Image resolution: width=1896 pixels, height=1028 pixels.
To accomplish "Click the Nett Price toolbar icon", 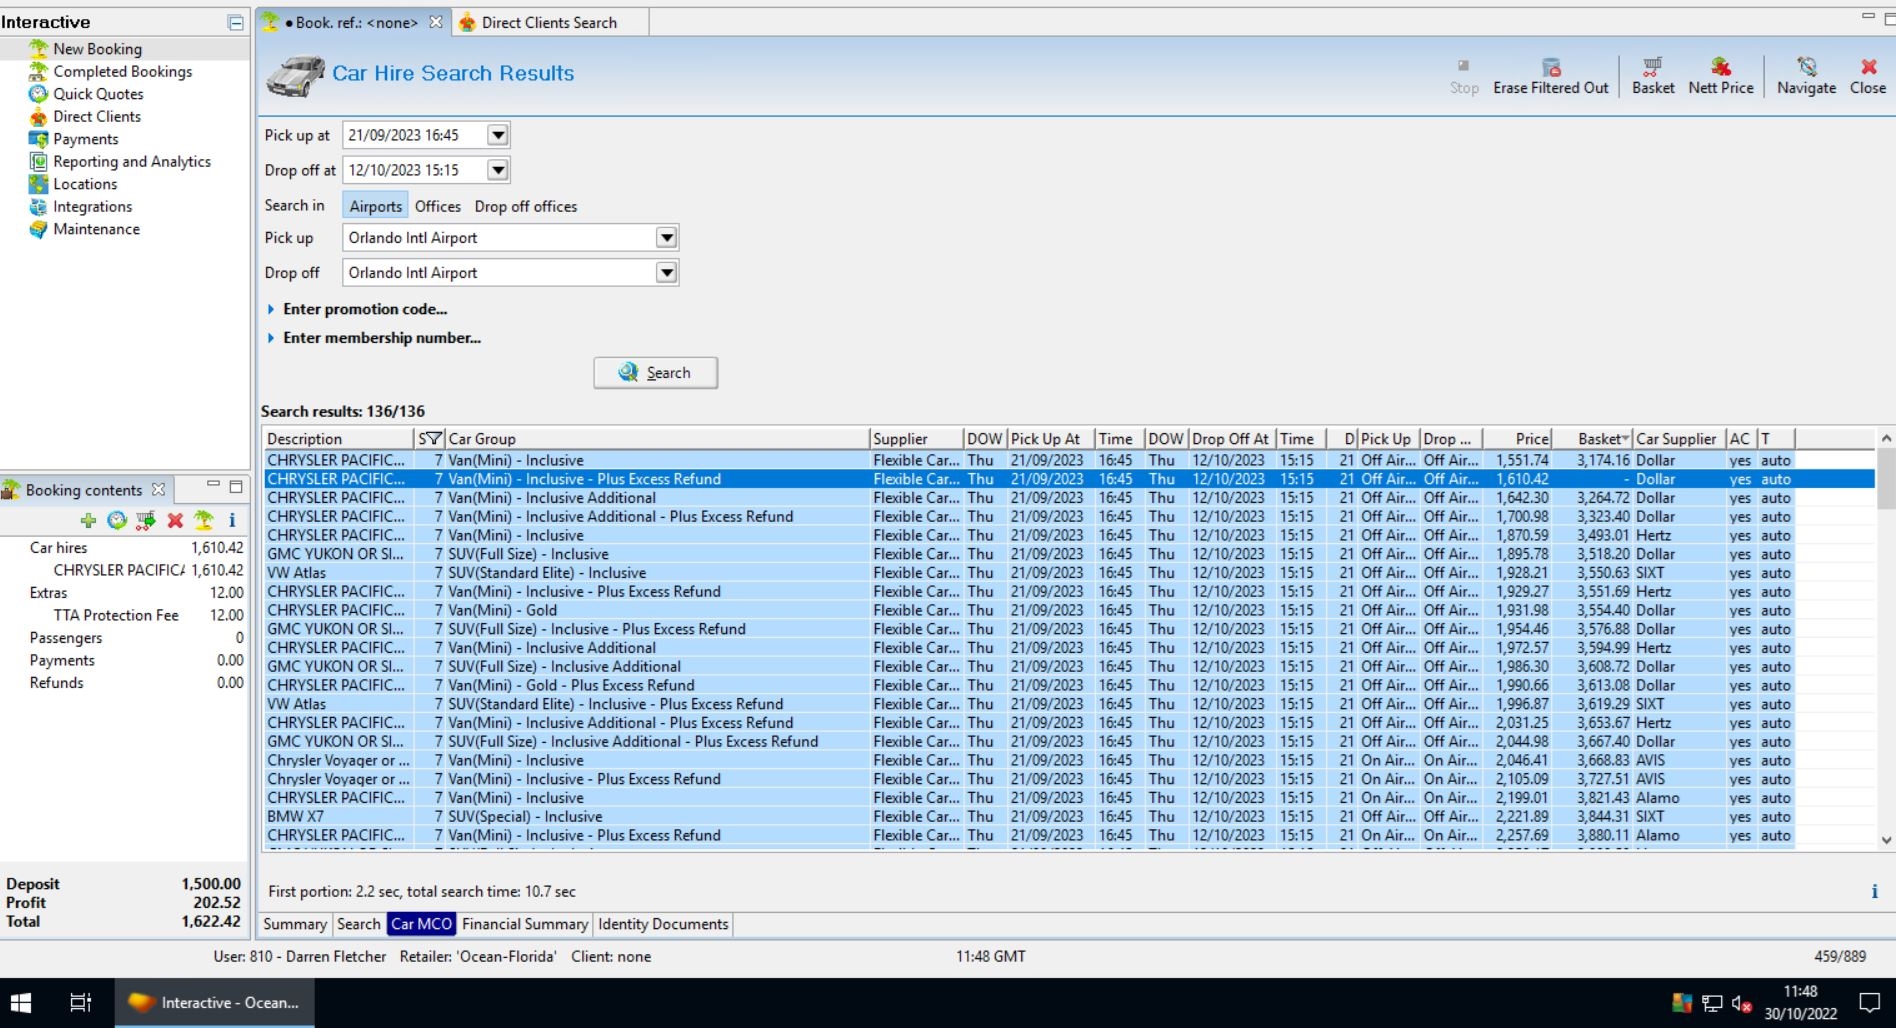I will (1721, 75).
